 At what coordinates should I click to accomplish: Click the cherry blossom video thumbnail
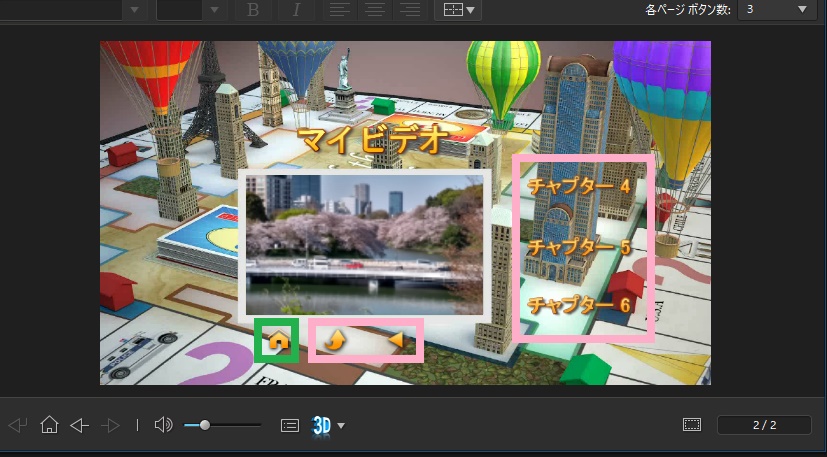click(362, 245)
